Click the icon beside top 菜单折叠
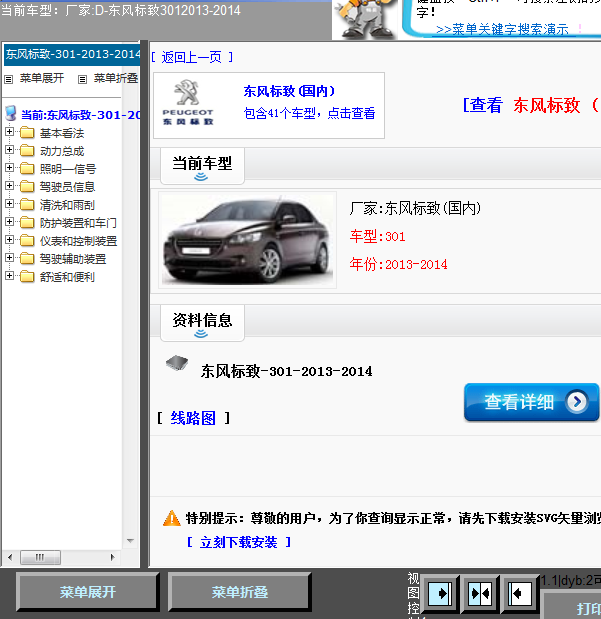Viewport: 601px width, 619px height. tap(82, 79)
